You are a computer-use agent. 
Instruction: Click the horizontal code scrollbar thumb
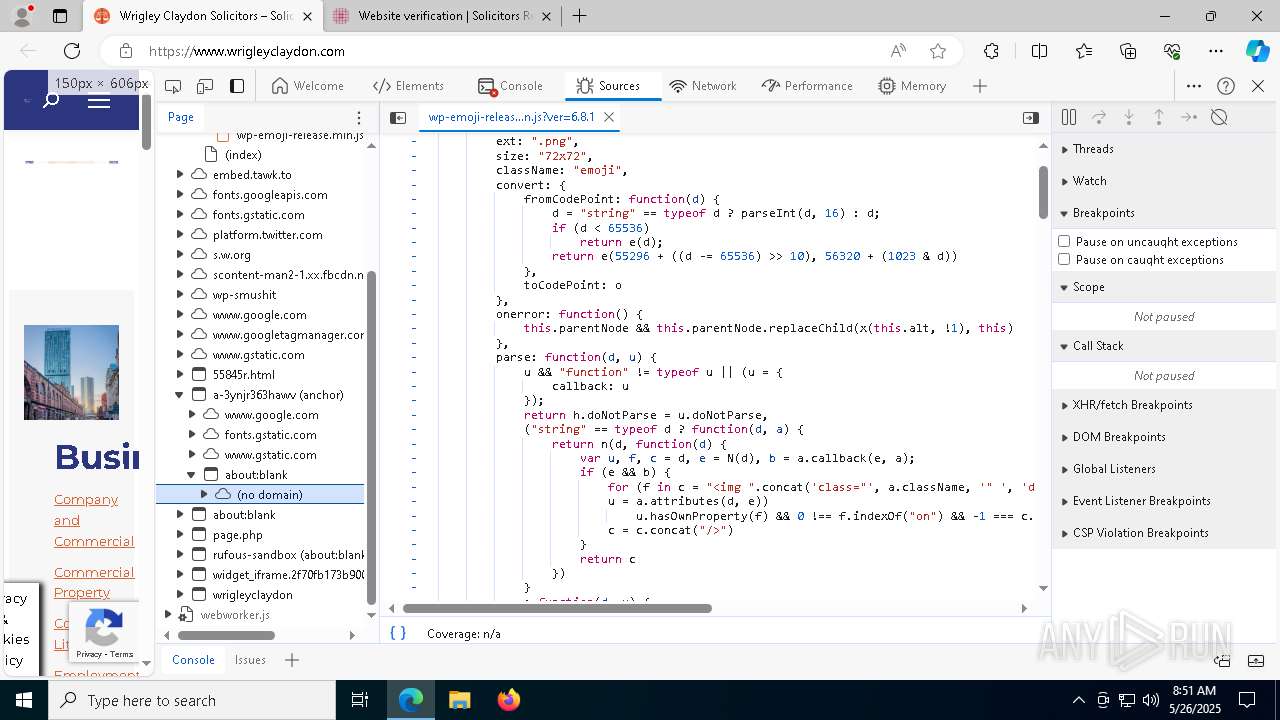click(x=557, y=608)
